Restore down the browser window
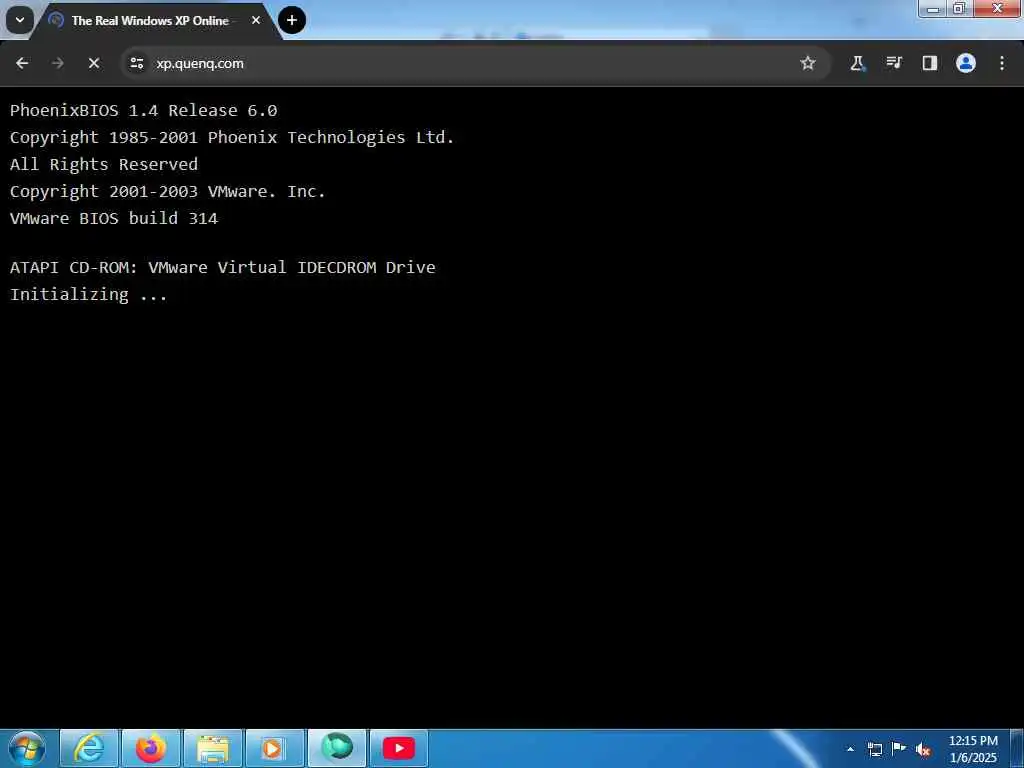Screen dimensions: 1024x768 959,8
